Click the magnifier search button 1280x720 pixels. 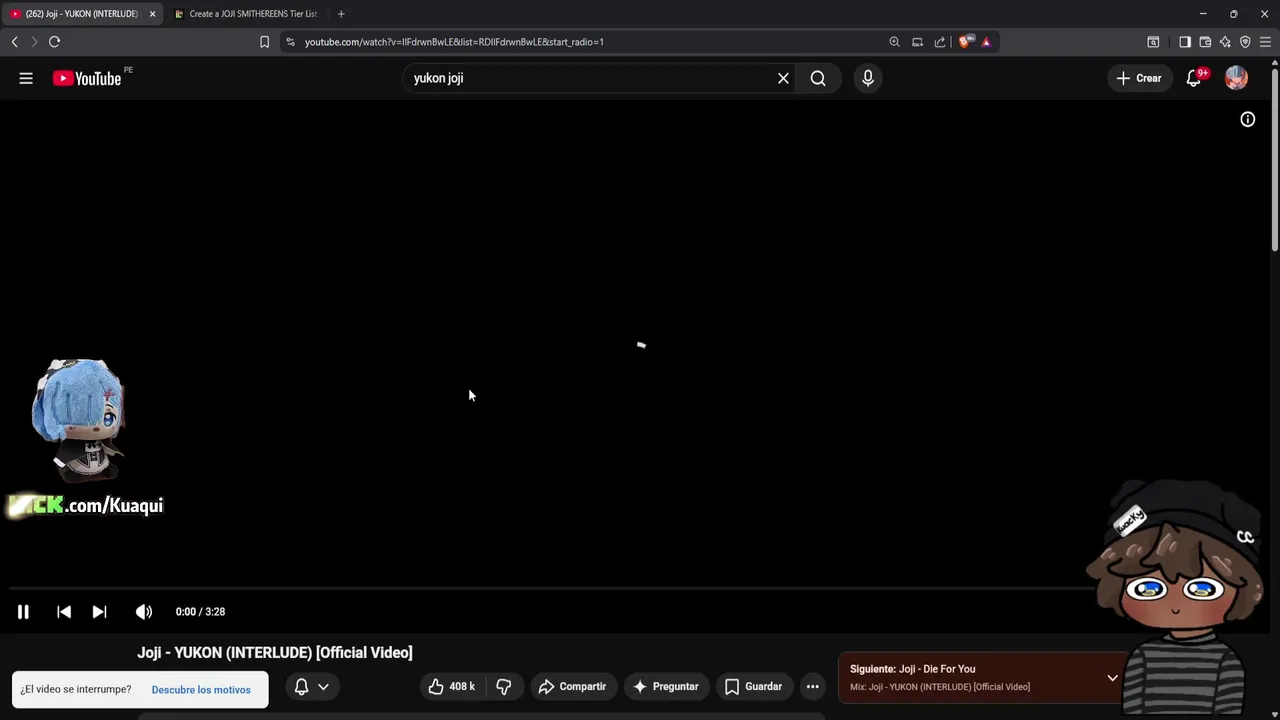coord(818,78)
